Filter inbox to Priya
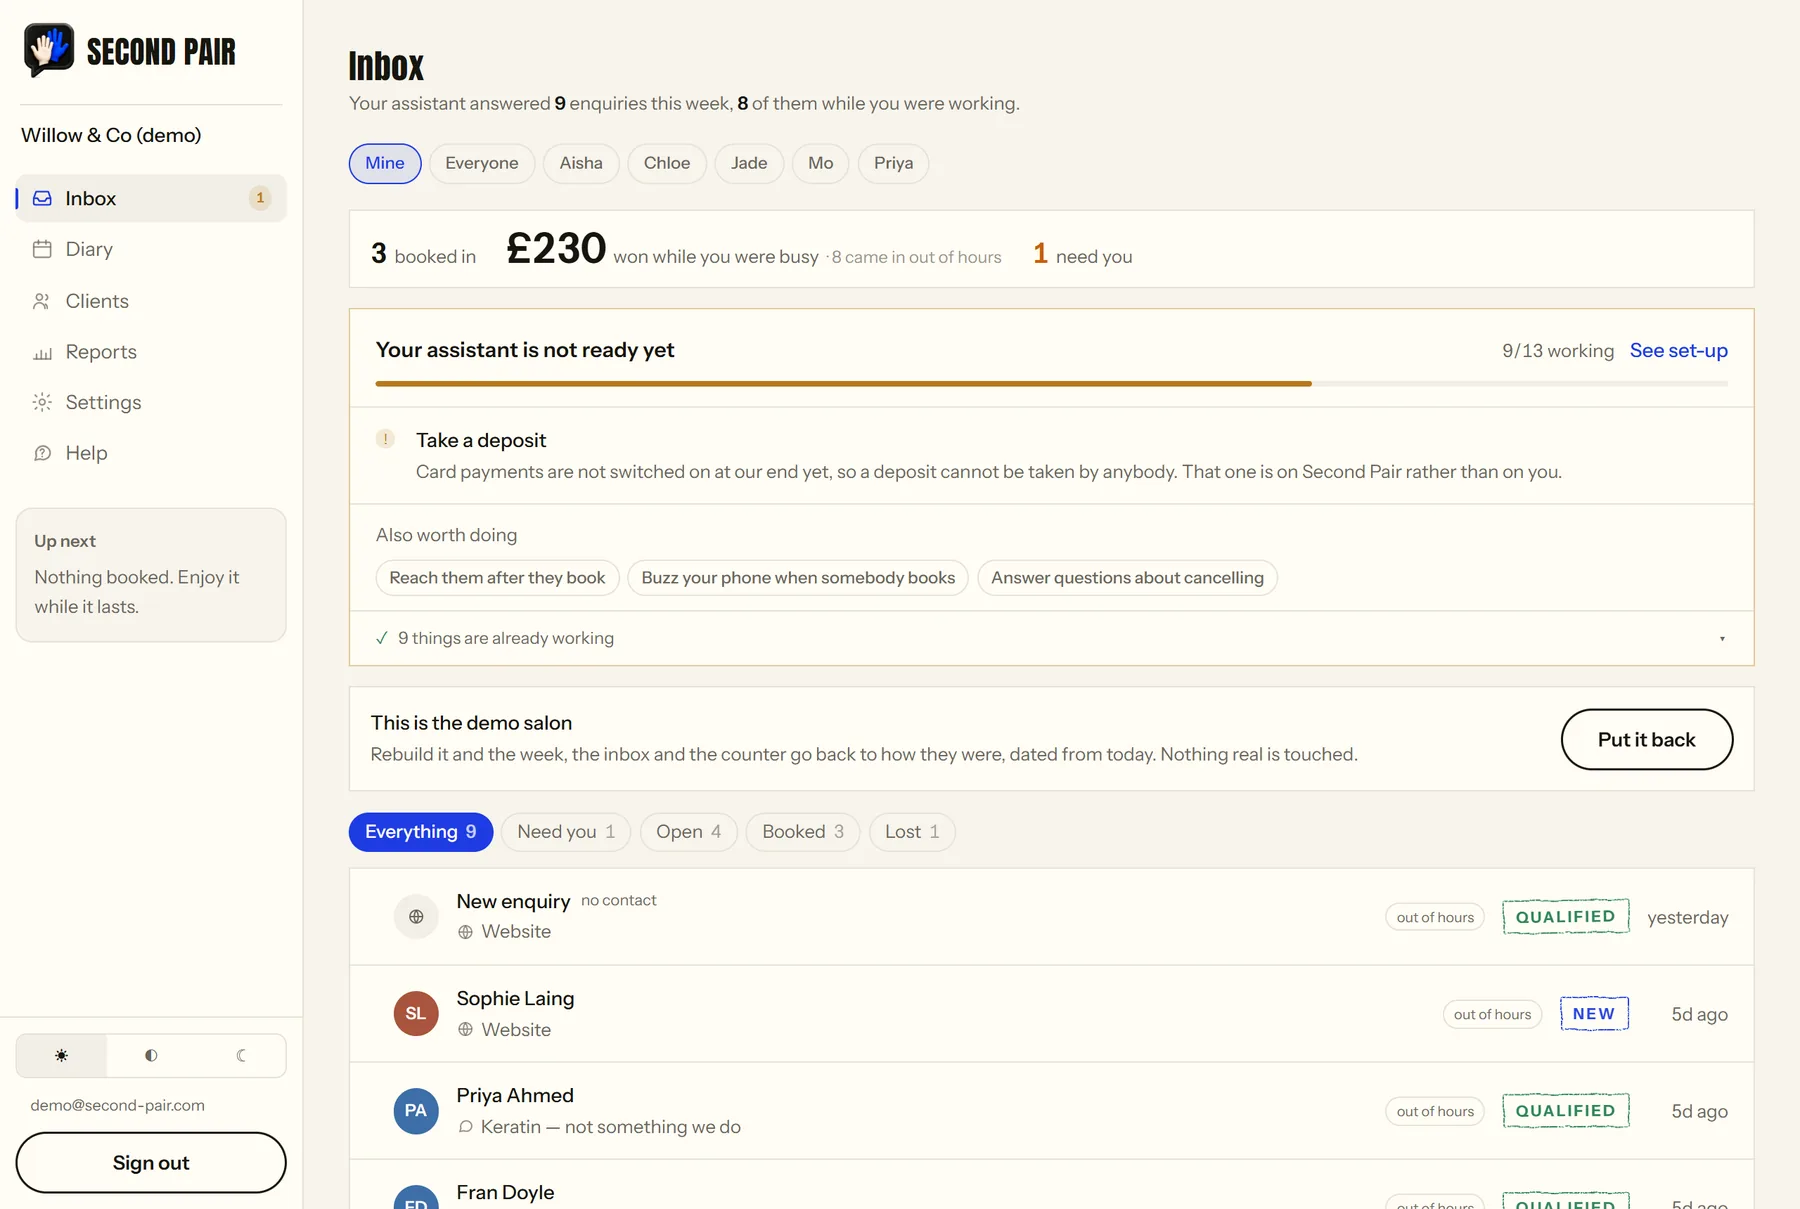1800x1209 pixels. [894, 163]
